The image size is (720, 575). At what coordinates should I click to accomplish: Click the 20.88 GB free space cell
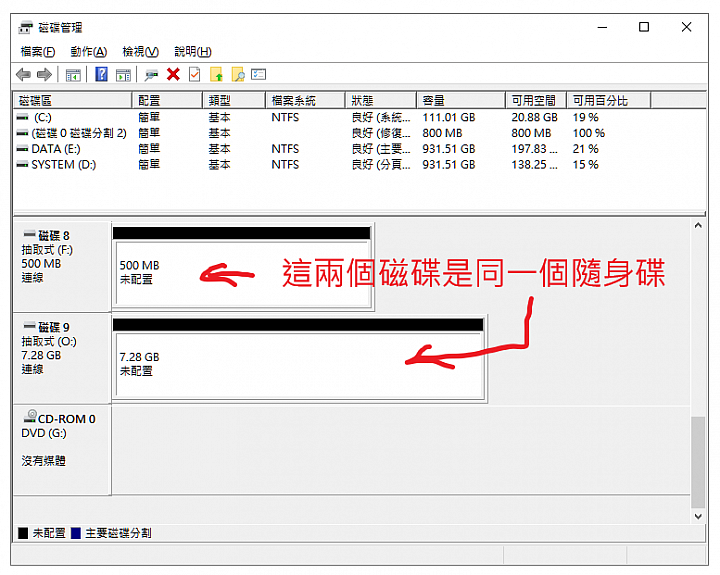[x=534, y=118]
